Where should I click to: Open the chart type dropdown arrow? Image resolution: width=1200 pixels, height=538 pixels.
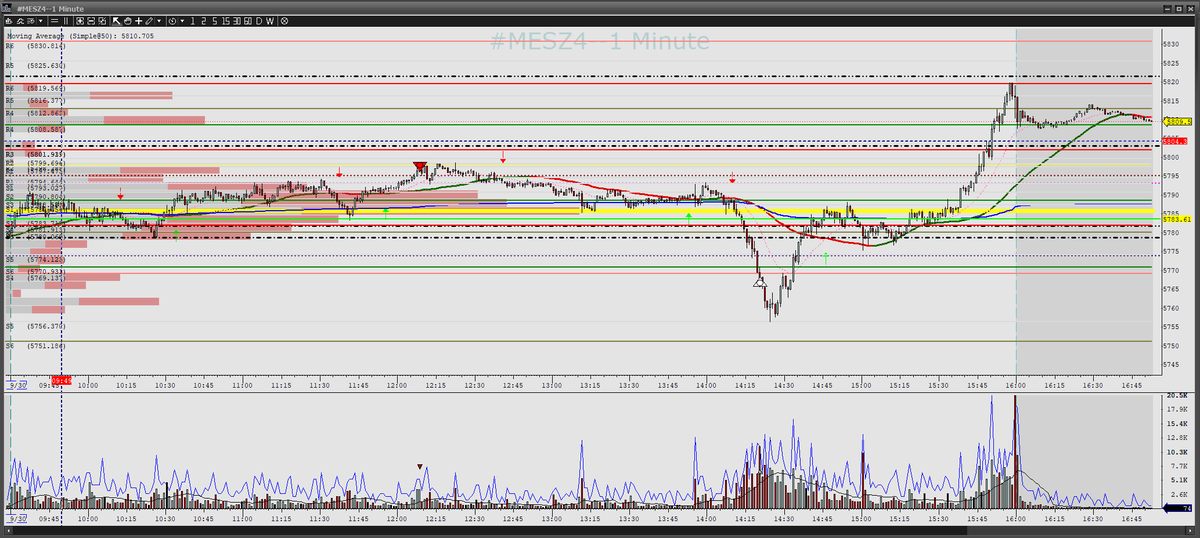point(41,21)
